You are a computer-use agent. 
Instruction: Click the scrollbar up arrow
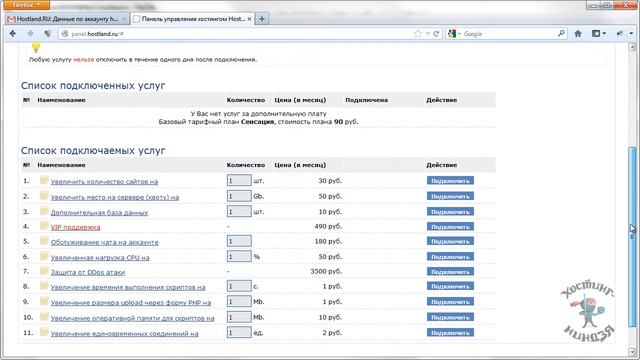tap(632, 48)
